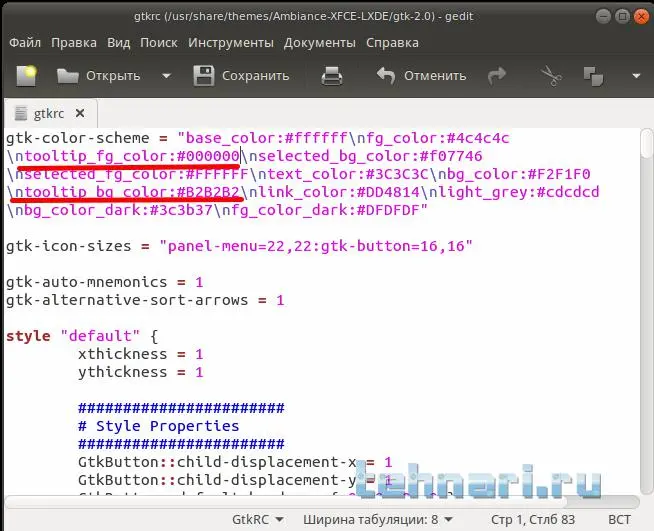
Task: Click the GtkButton::child-displacement-x line
Action: pos(235,462)
